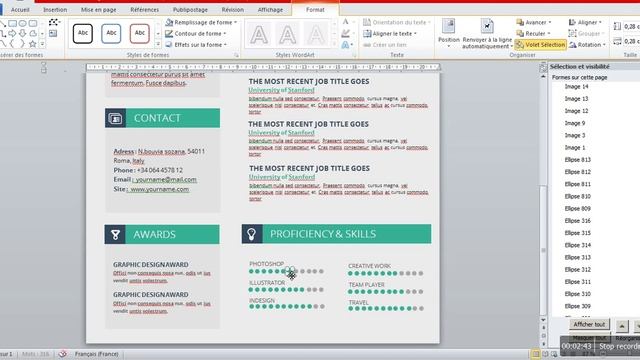Screen dimensions: 640x360
Task: Click the draw text box icon
Action: [53, 34]
